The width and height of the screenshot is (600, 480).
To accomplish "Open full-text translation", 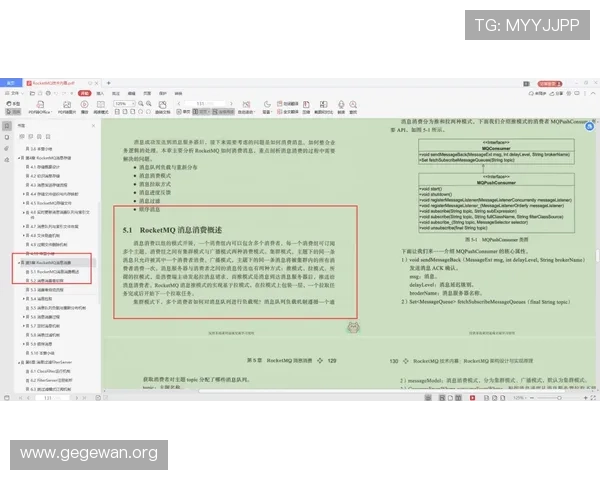I will point(288,112).
